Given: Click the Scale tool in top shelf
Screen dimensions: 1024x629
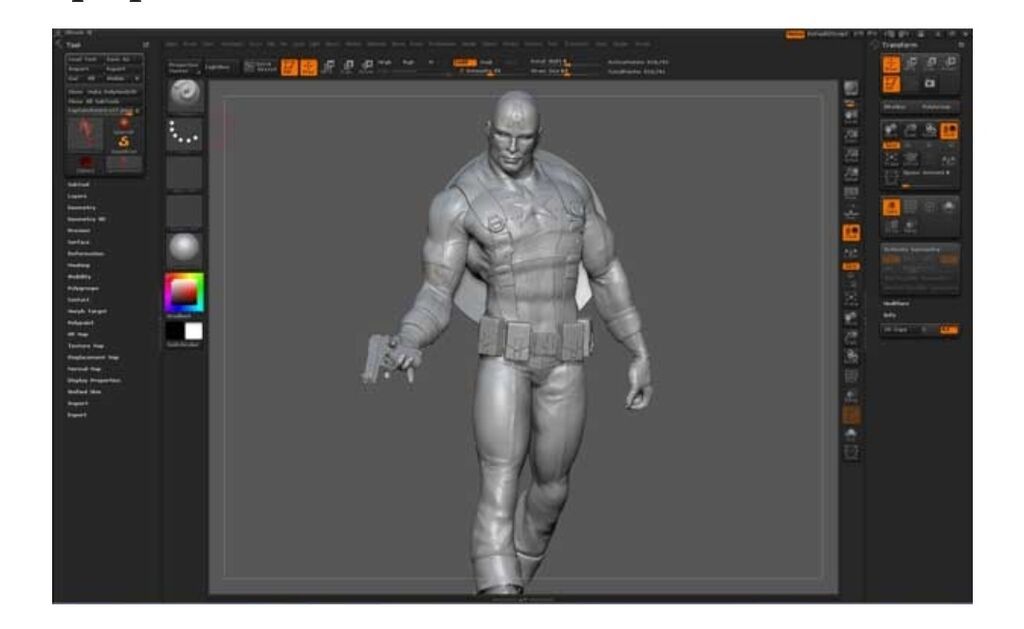Looking at the screenshot, I should [x=345, y=67].
